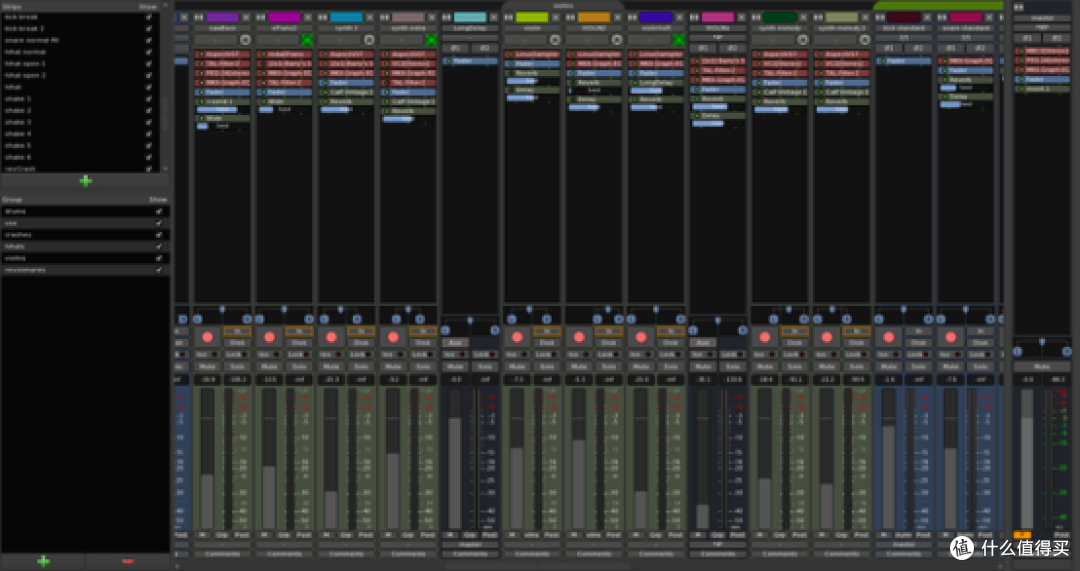Select the violins group tab above the strips

(563, 6)
